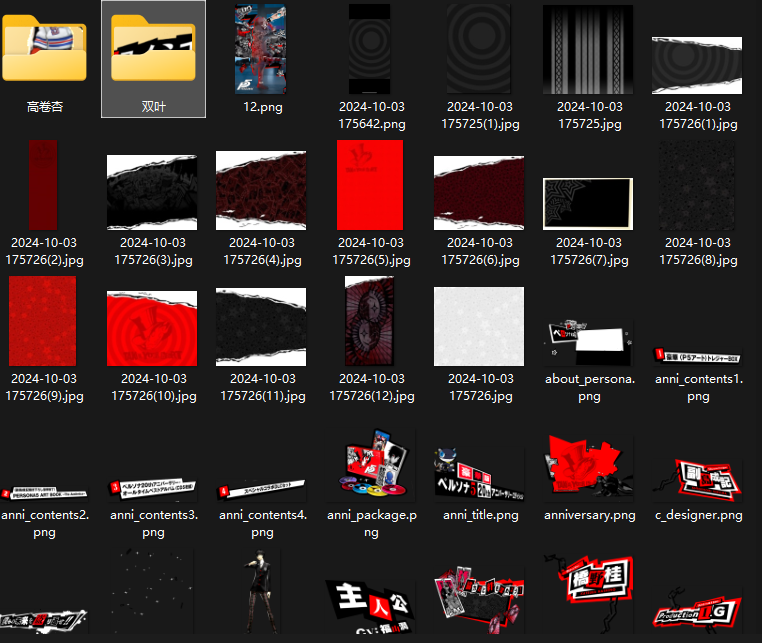Viewport: 762px width, 643px height.
Task: Click the light gray 2024-10-03 175726.jpg file
Action: pyautogui.click(x=479, y=325)
